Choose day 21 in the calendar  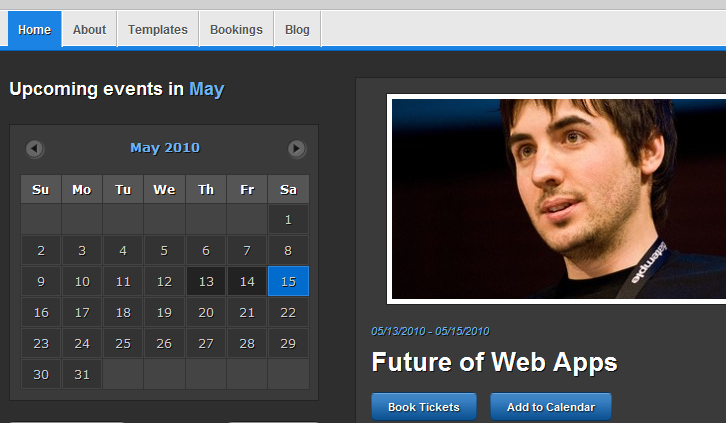pos(247,312)
